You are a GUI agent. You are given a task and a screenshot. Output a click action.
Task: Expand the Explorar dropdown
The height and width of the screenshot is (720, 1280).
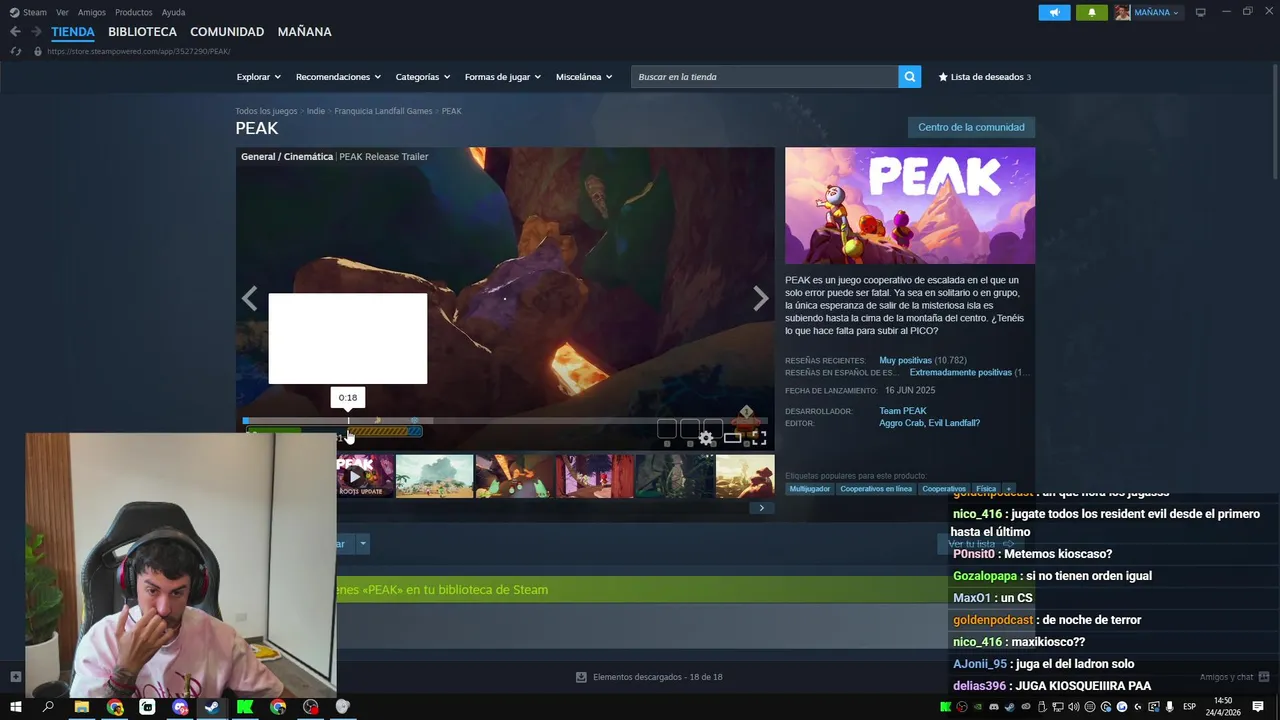[258, 77]
